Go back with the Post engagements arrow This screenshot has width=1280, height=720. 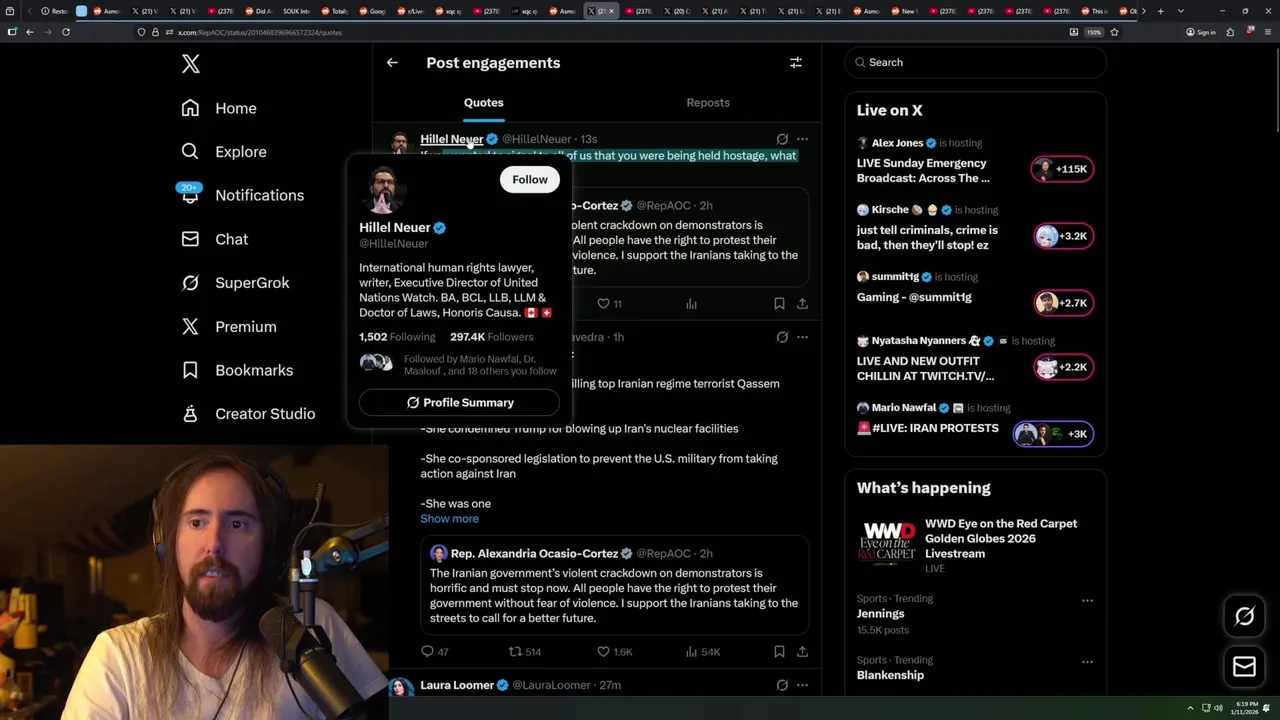pyautogui.click(x=392, y=62)
